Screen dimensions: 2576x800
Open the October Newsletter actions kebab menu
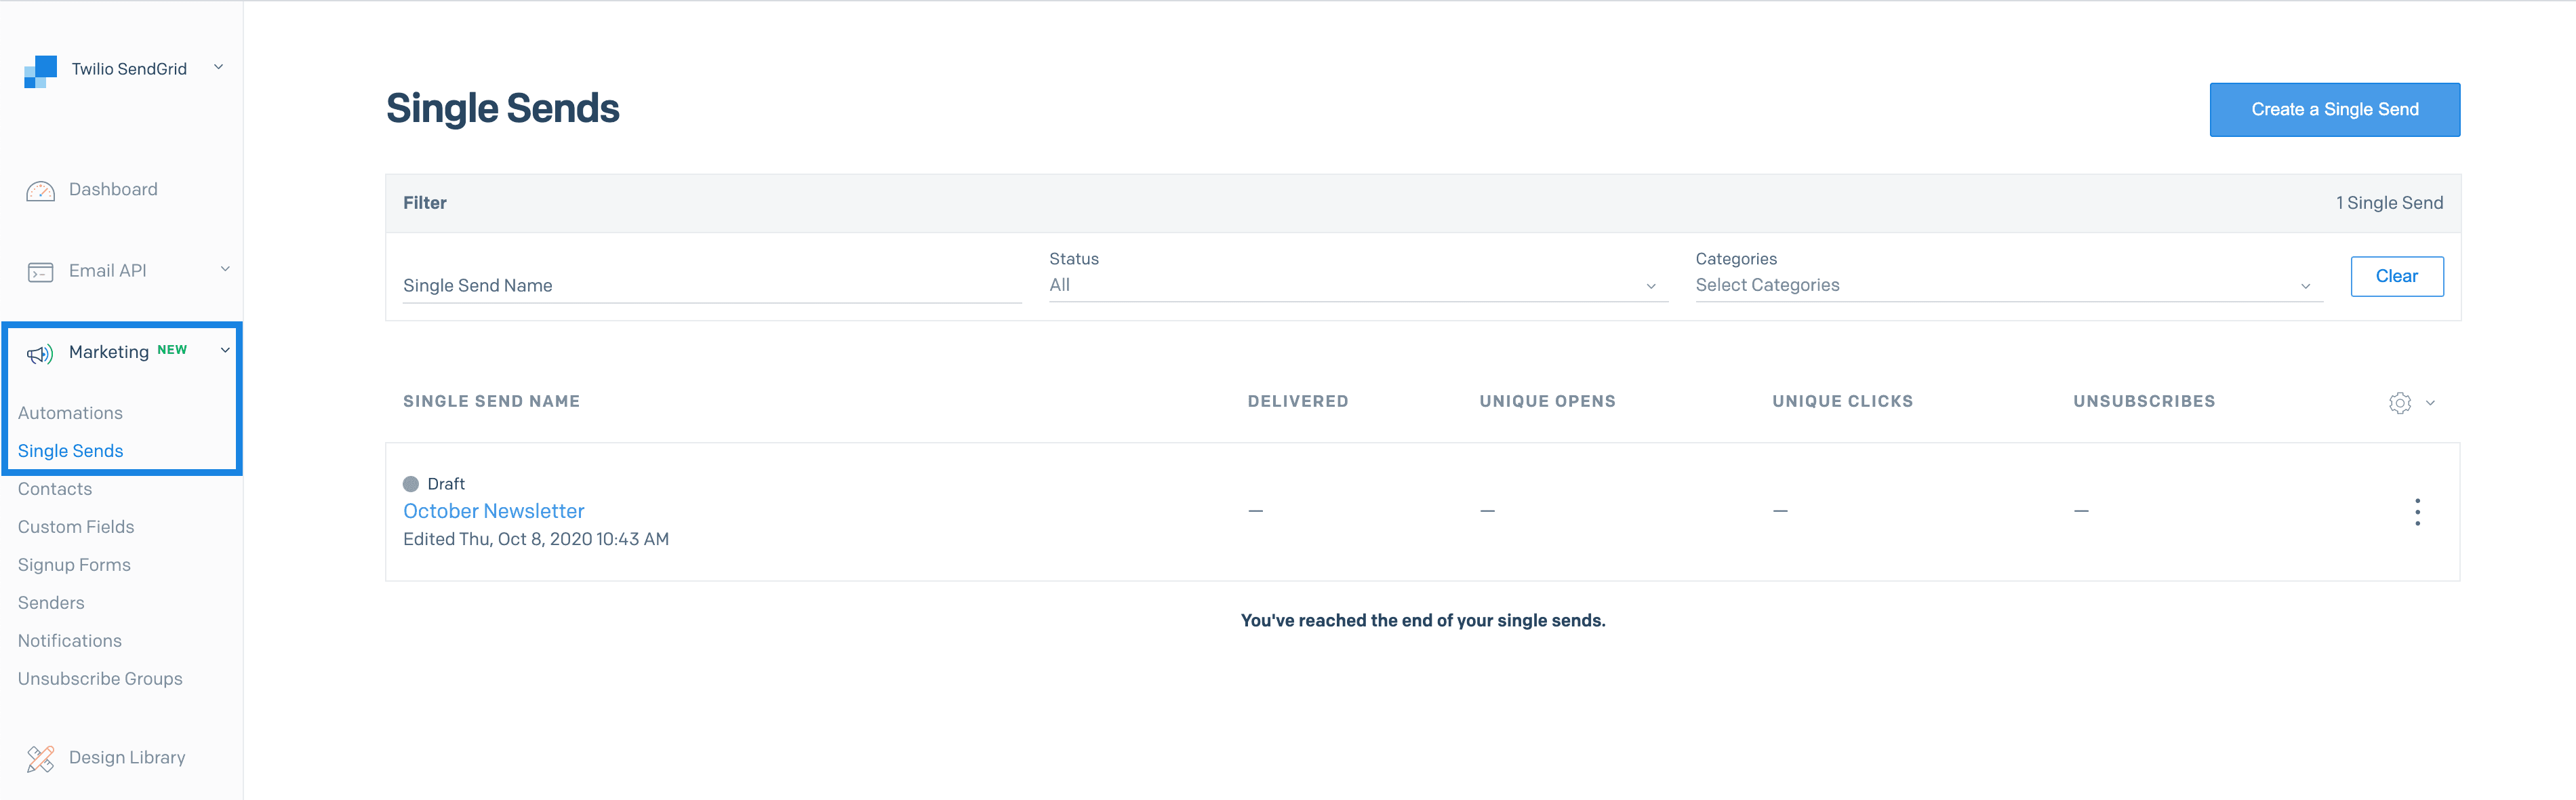[2418, 512]
